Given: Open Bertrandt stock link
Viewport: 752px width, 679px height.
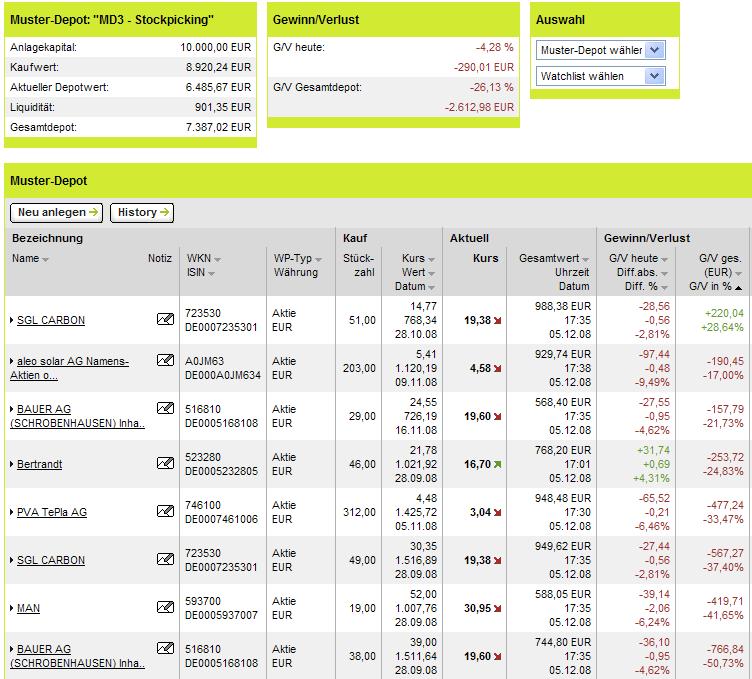Looking at the screenshot, I should [39, 464].
